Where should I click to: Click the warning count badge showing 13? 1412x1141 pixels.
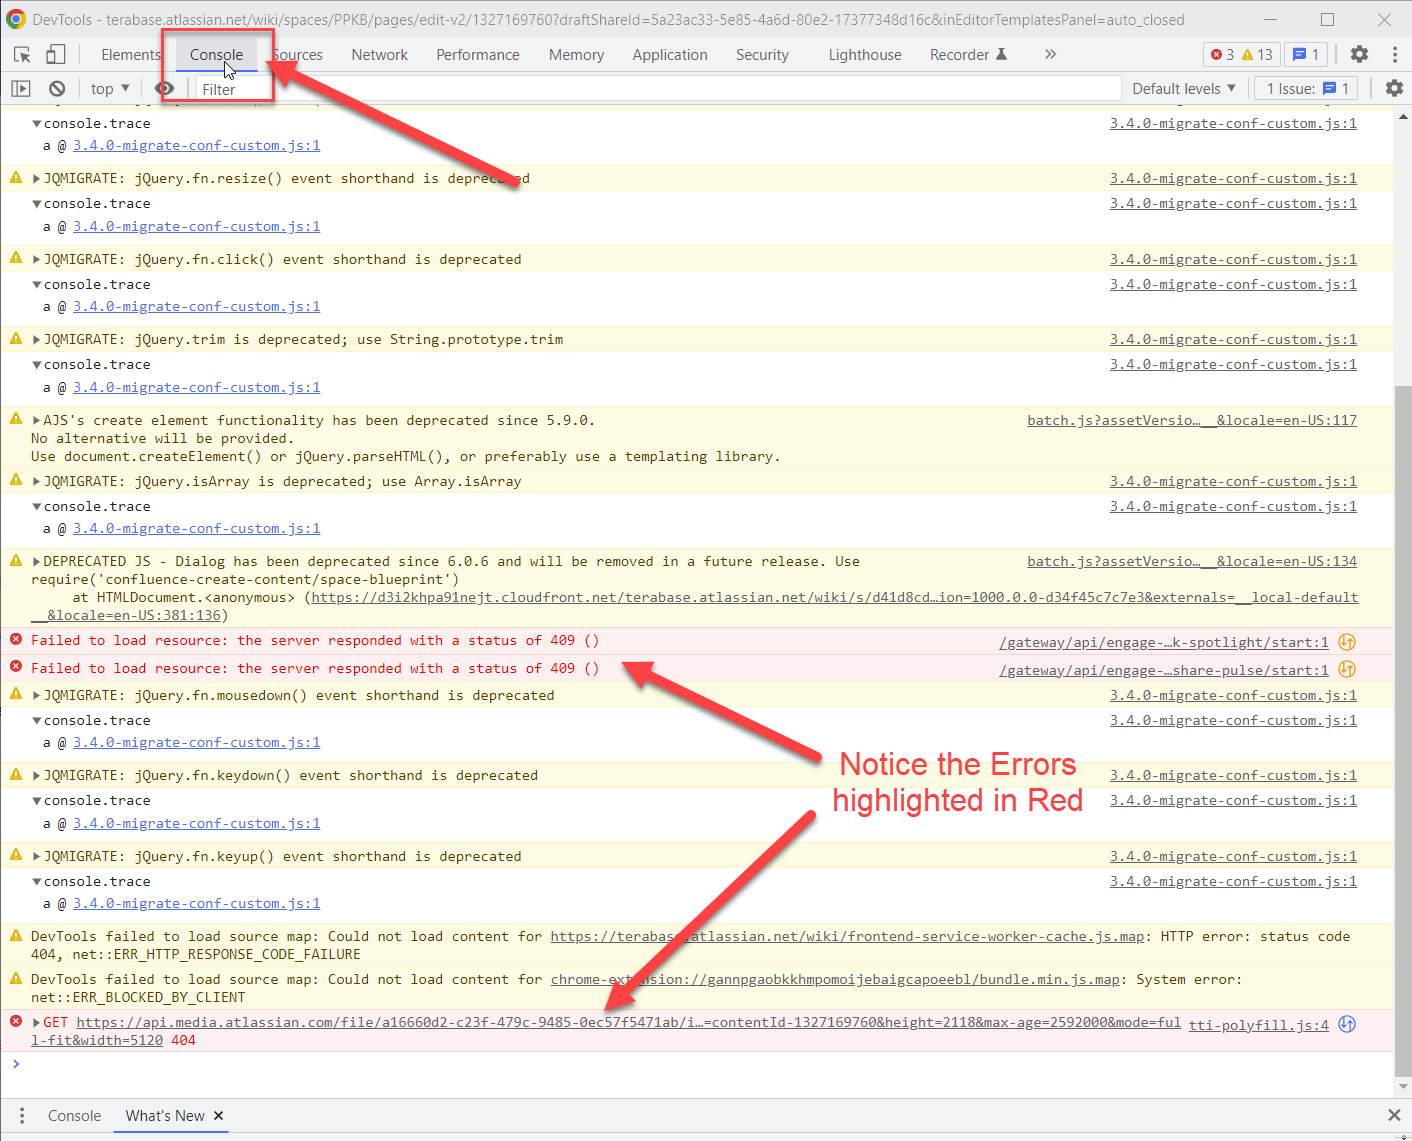click(x=1257, y=54)
